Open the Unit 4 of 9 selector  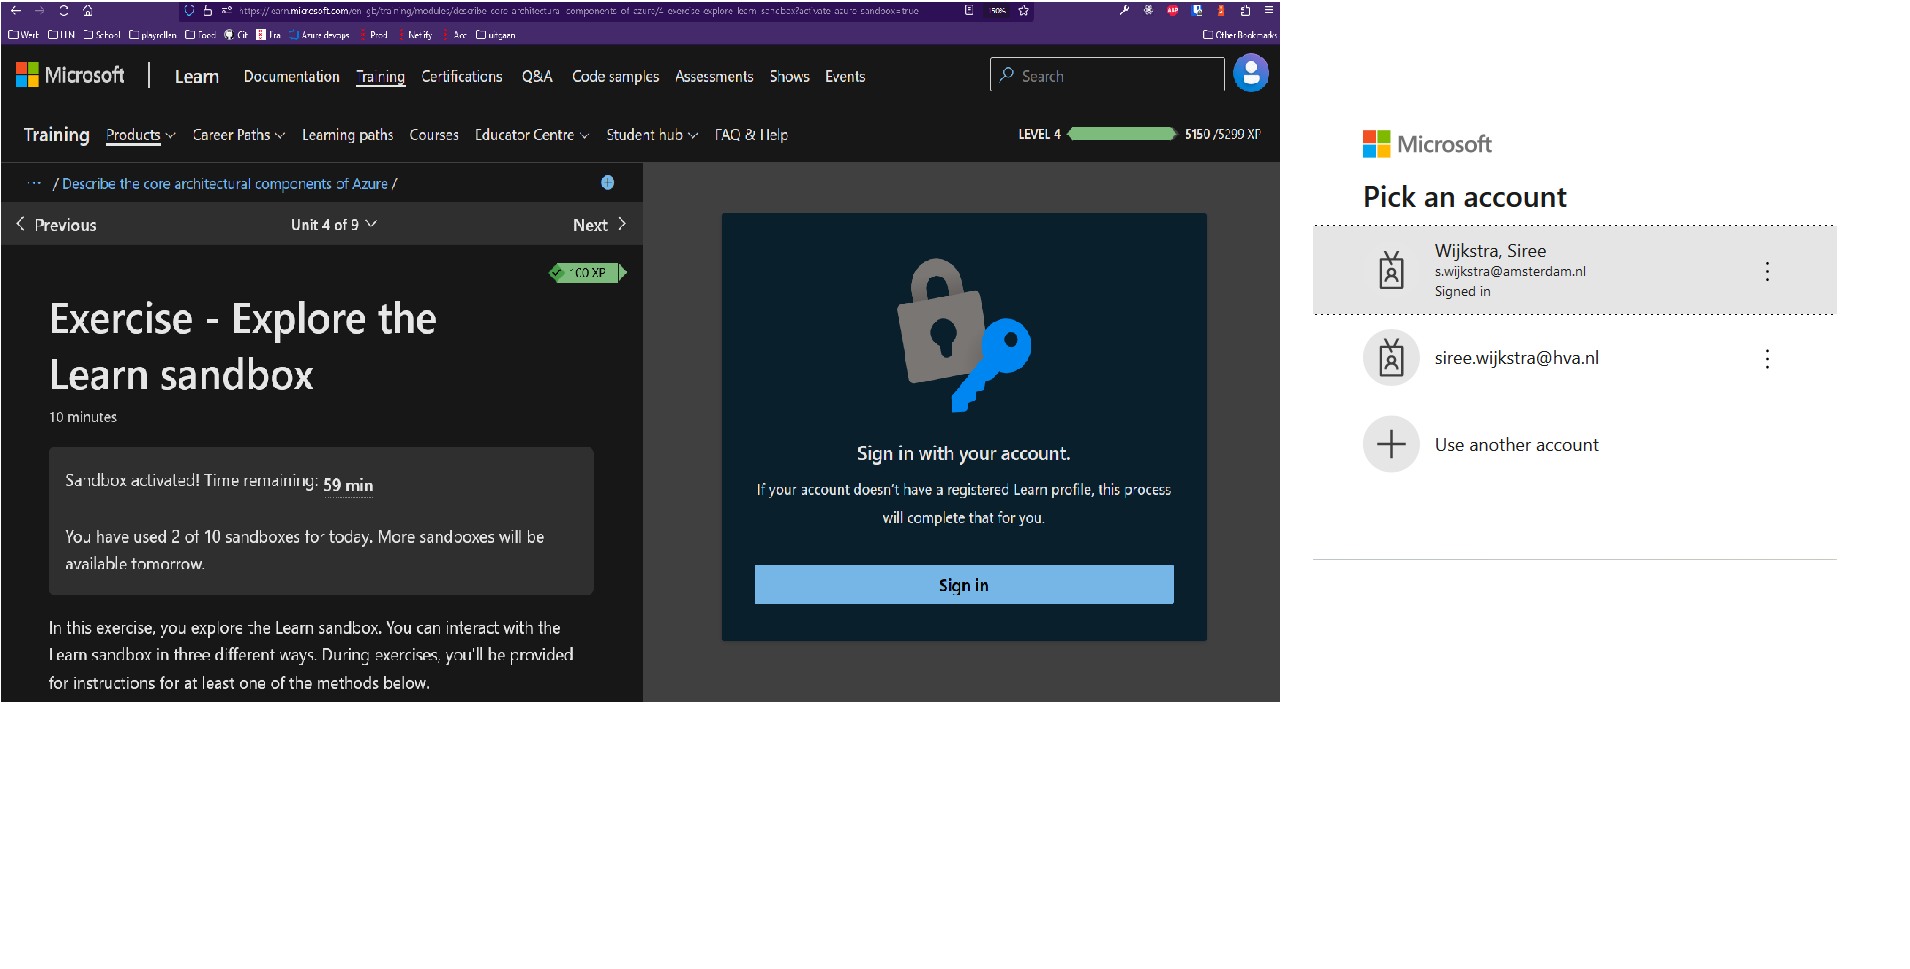tap(334, 225)
